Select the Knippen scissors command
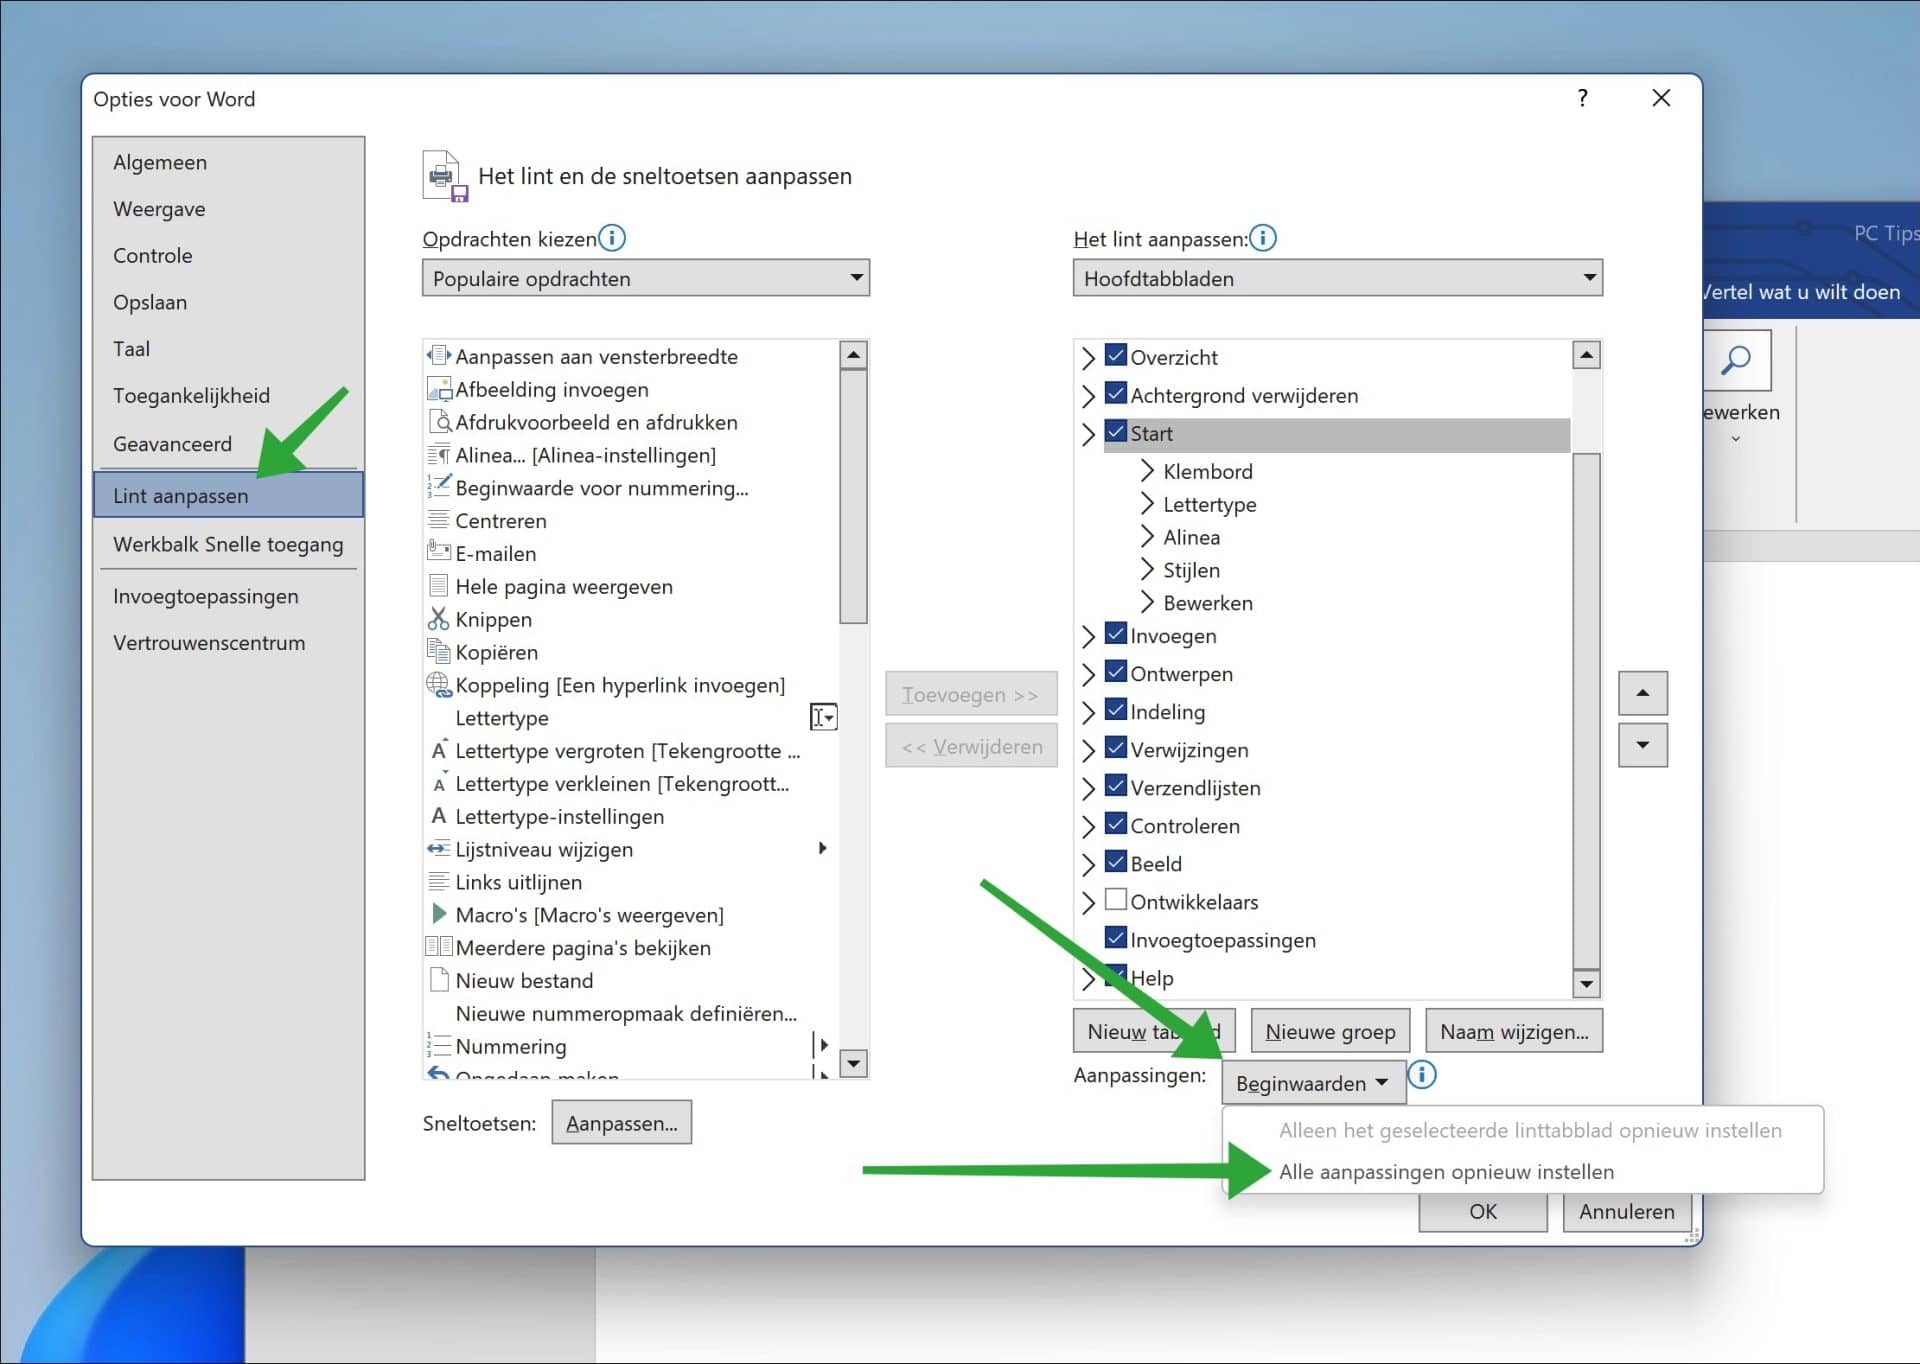The image size is (1920, 1364). (x=440, y=619)
